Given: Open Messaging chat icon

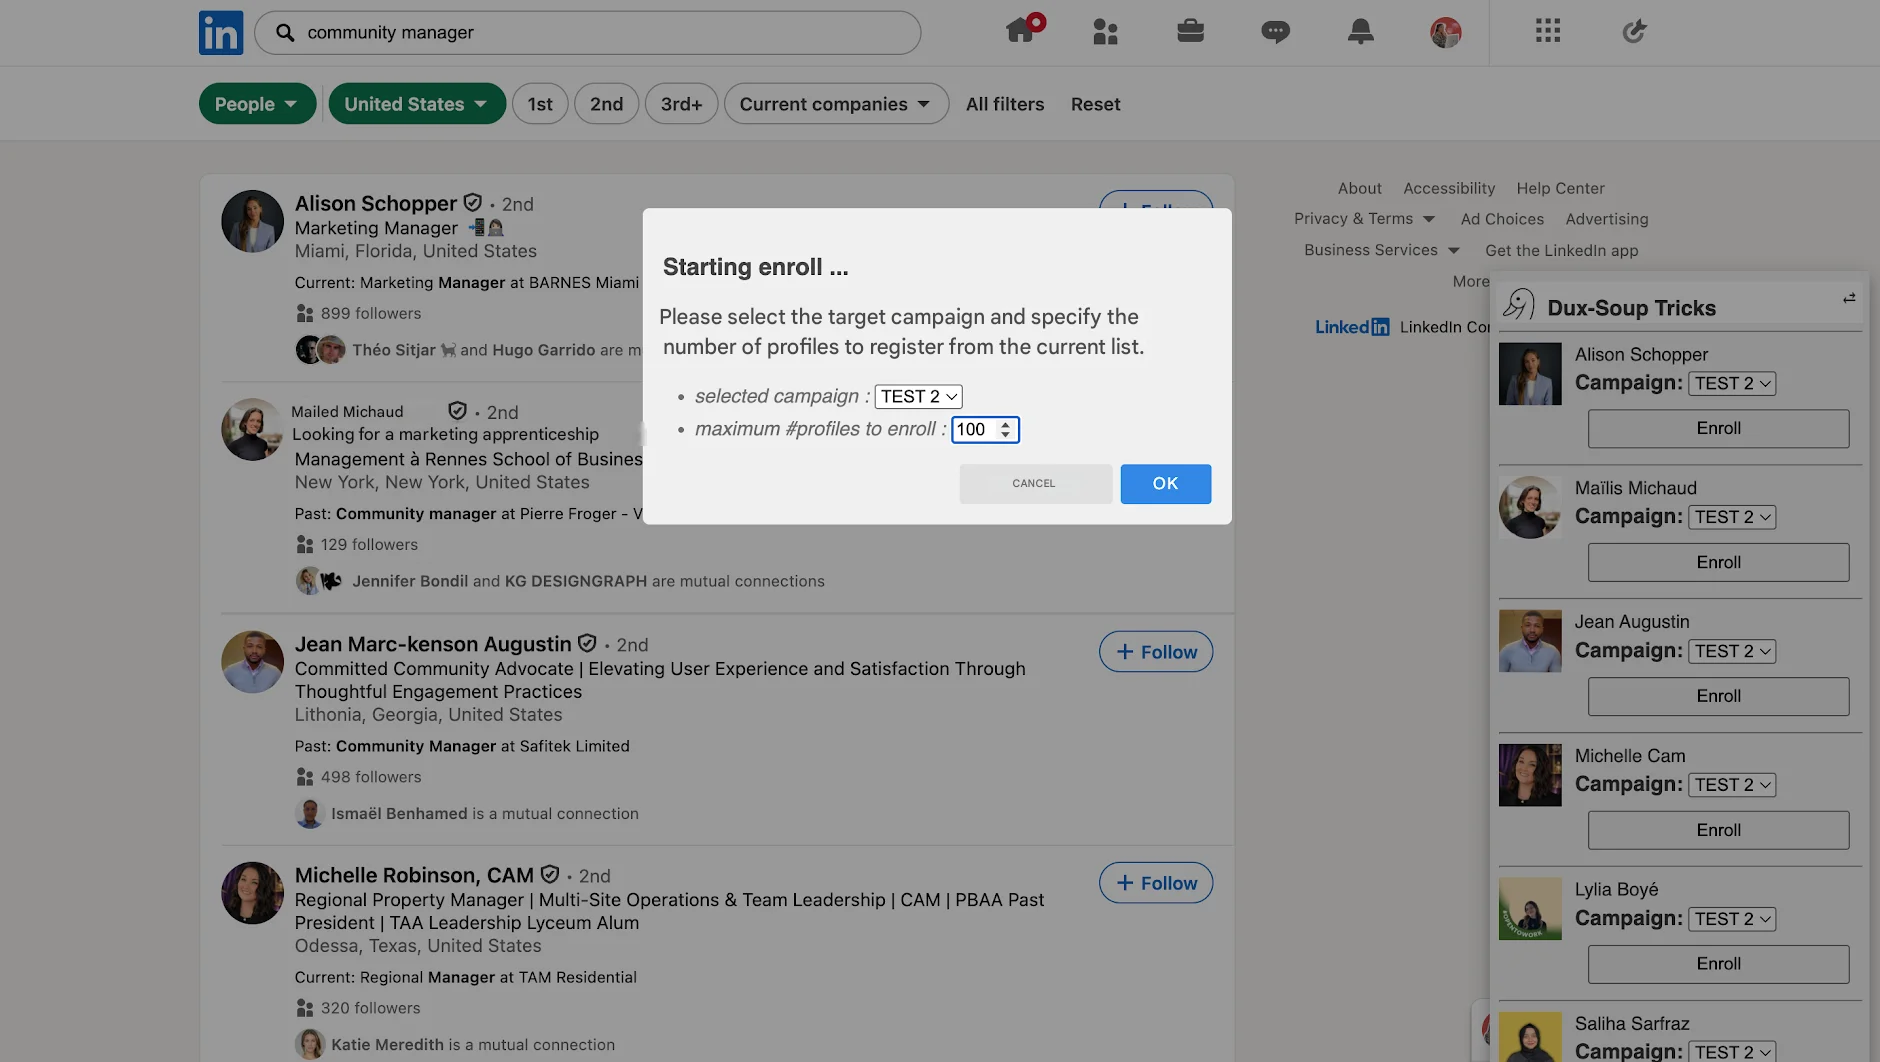Looking at the screenshot, I should (x=1275, y=32).
